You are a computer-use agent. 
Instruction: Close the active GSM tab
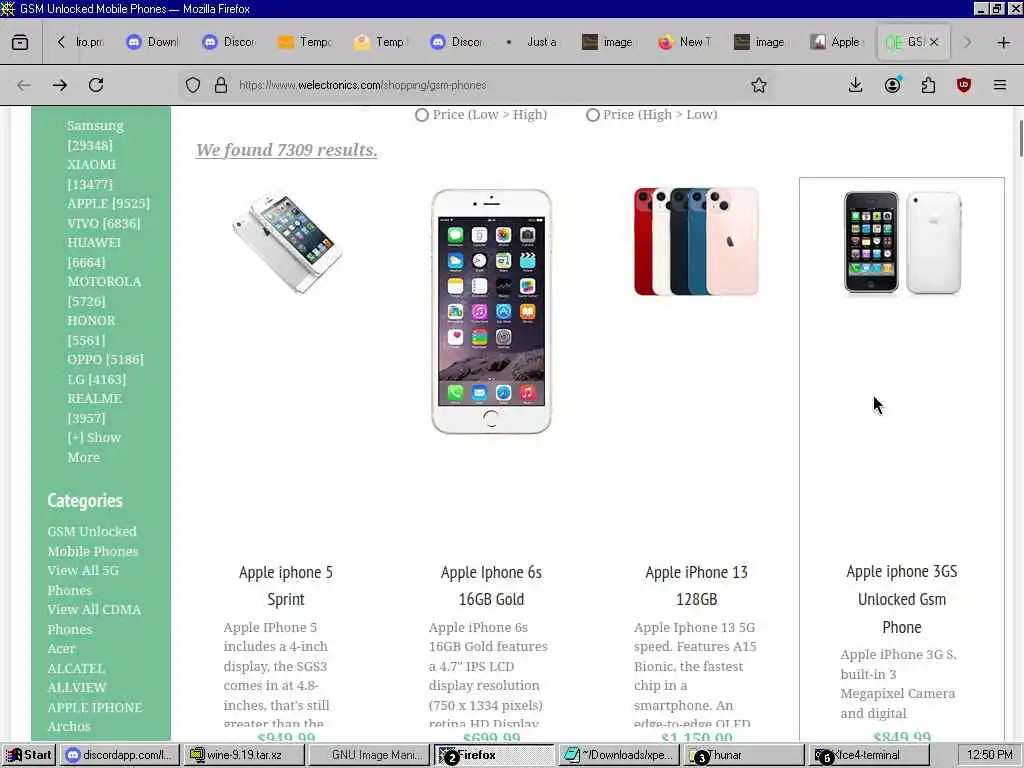934,42
